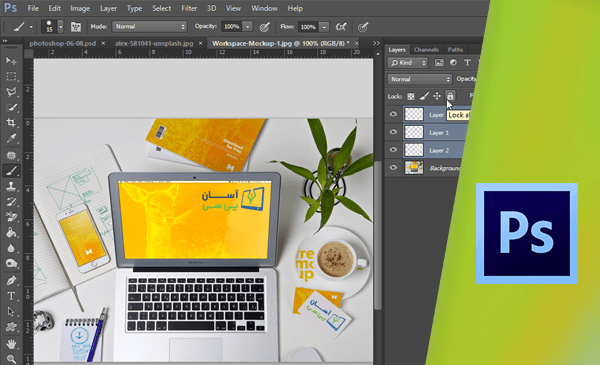Select the Clone Stamp tool
Viewport: 600px width, 365px height.
(x=11, y=186)
